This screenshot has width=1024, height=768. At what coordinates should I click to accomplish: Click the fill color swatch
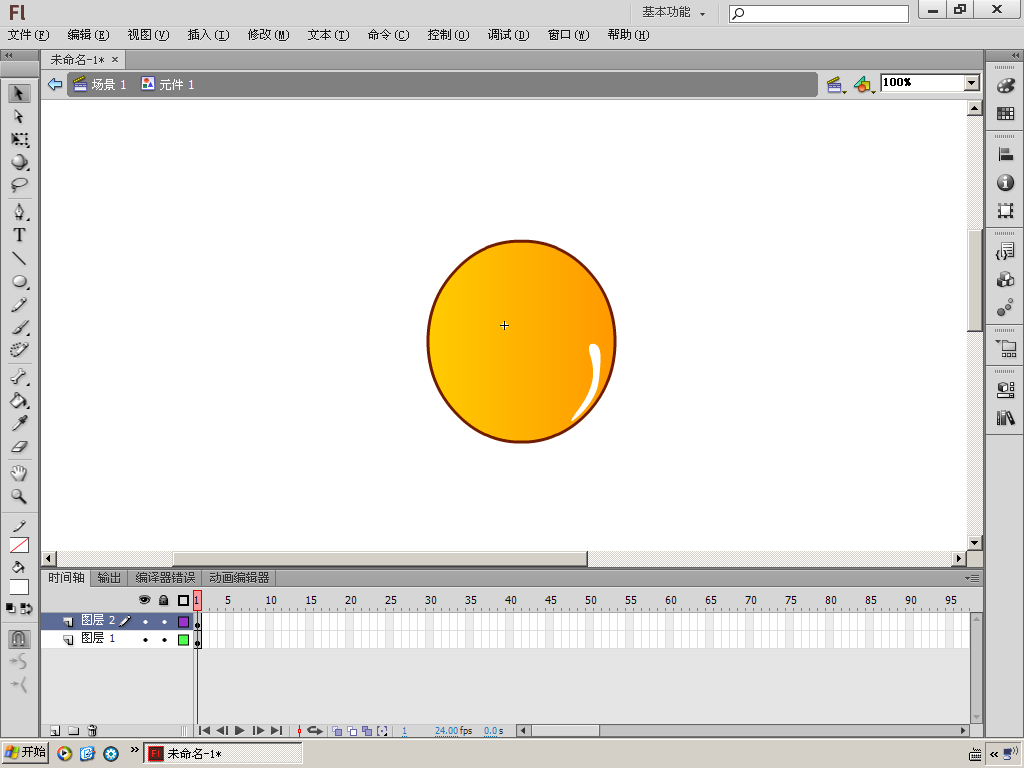point(19,587)
